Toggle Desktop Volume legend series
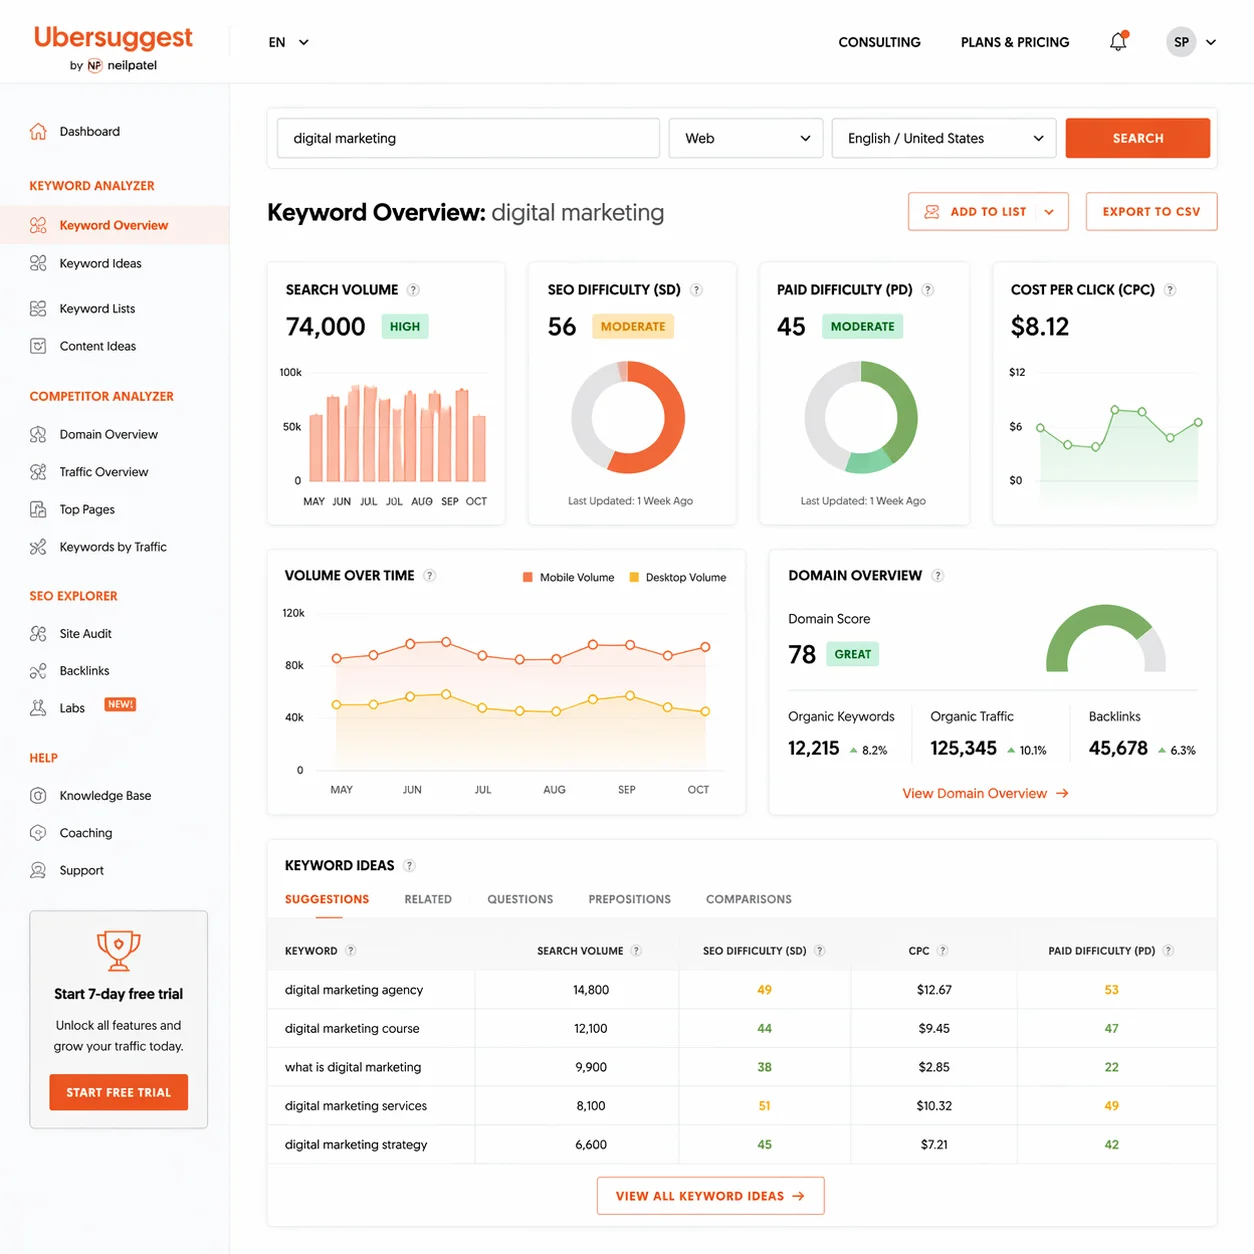 point(677,577)
